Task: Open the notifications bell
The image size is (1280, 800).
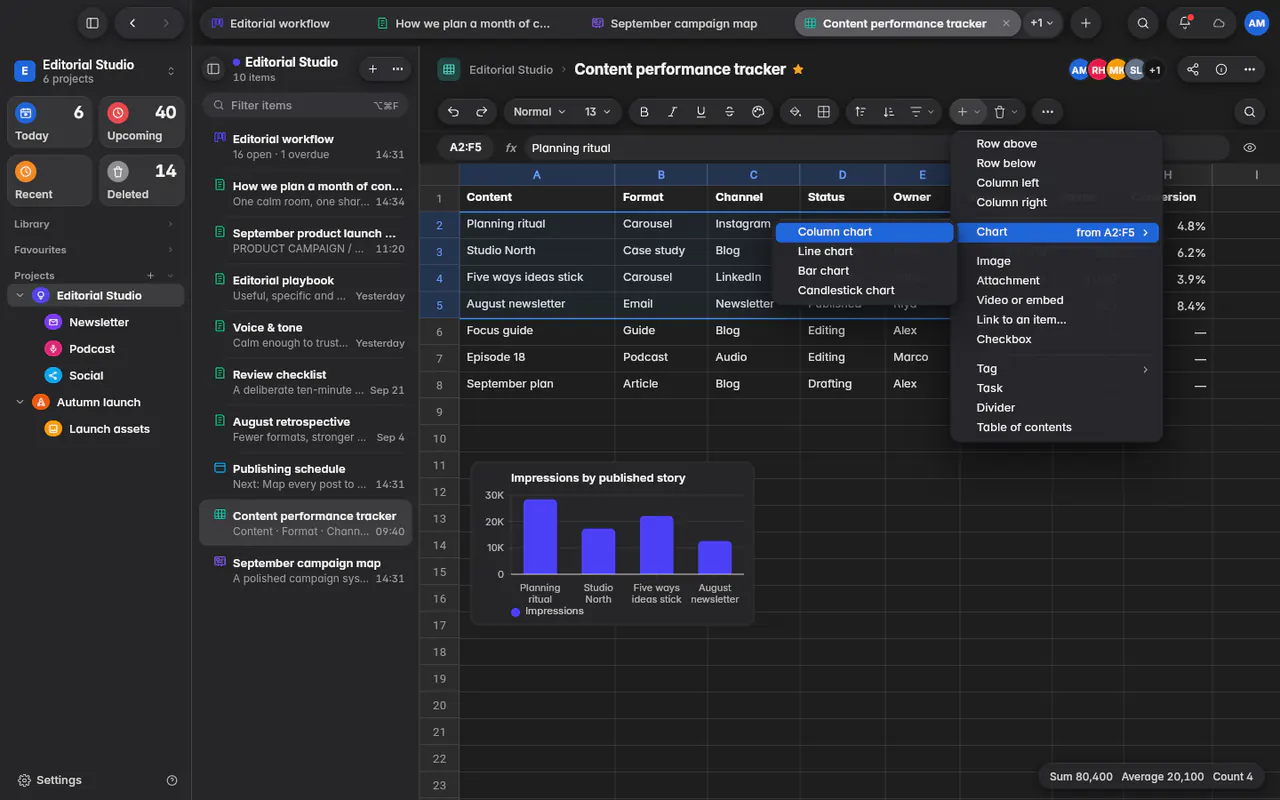Action: (1185, 23)
